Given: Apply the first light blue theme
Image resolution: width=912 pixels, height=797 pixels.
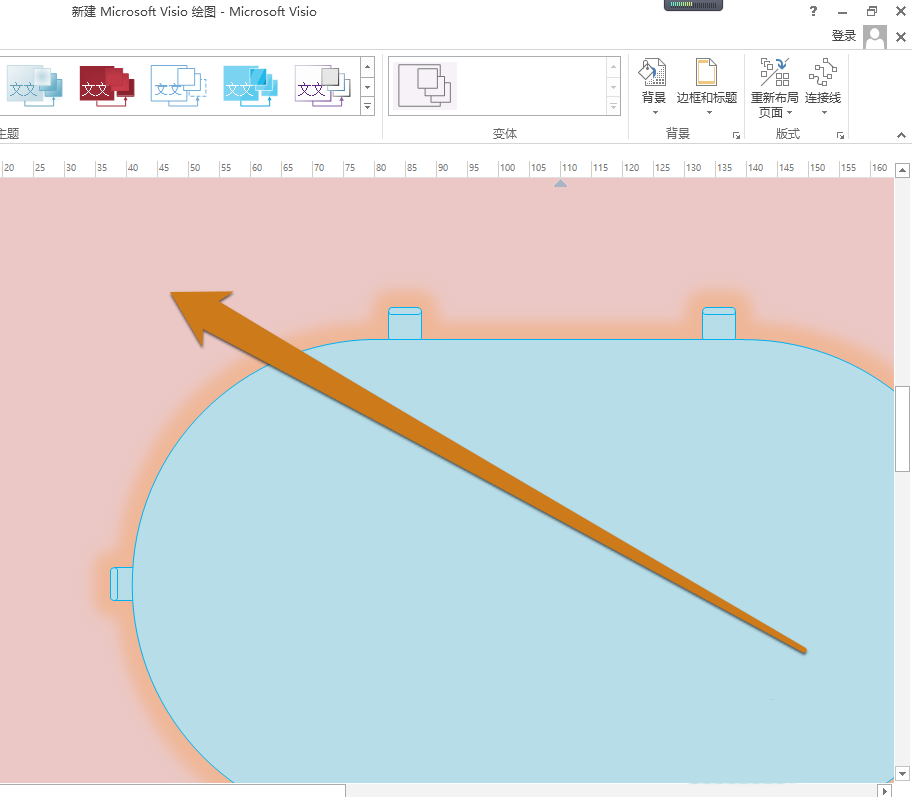Looking at the screenshot, I should pos(34,86).
